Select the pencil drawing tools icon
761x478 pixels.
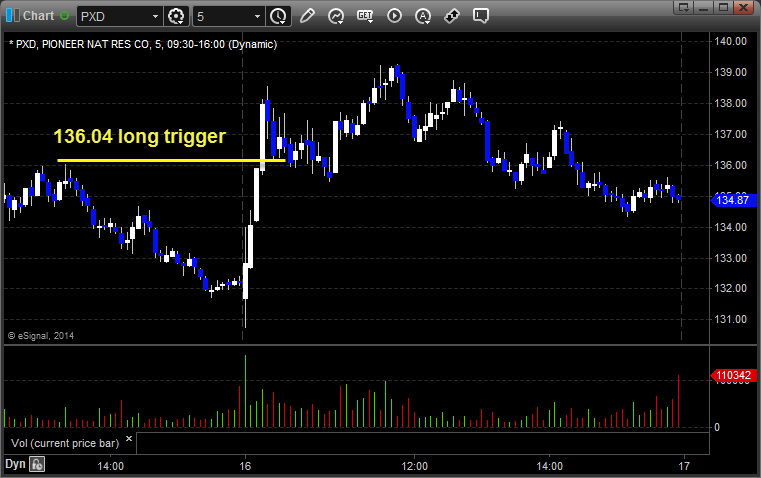(307, 16)
